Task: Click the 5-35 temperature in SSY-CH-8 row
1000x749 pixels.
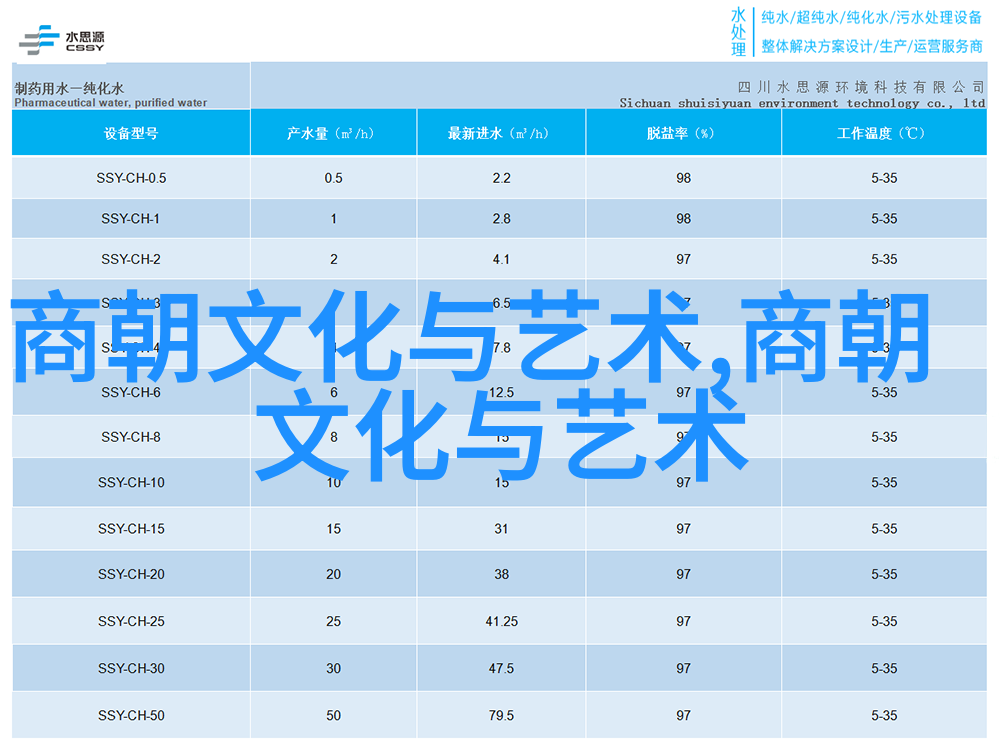Action: pyautogui.click(x=884, y=438)
